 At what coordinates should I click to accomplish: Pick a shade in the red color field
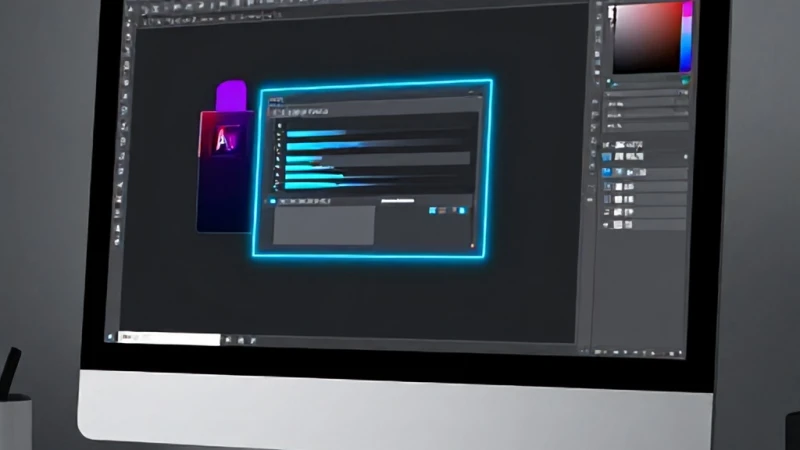[647, 37]
